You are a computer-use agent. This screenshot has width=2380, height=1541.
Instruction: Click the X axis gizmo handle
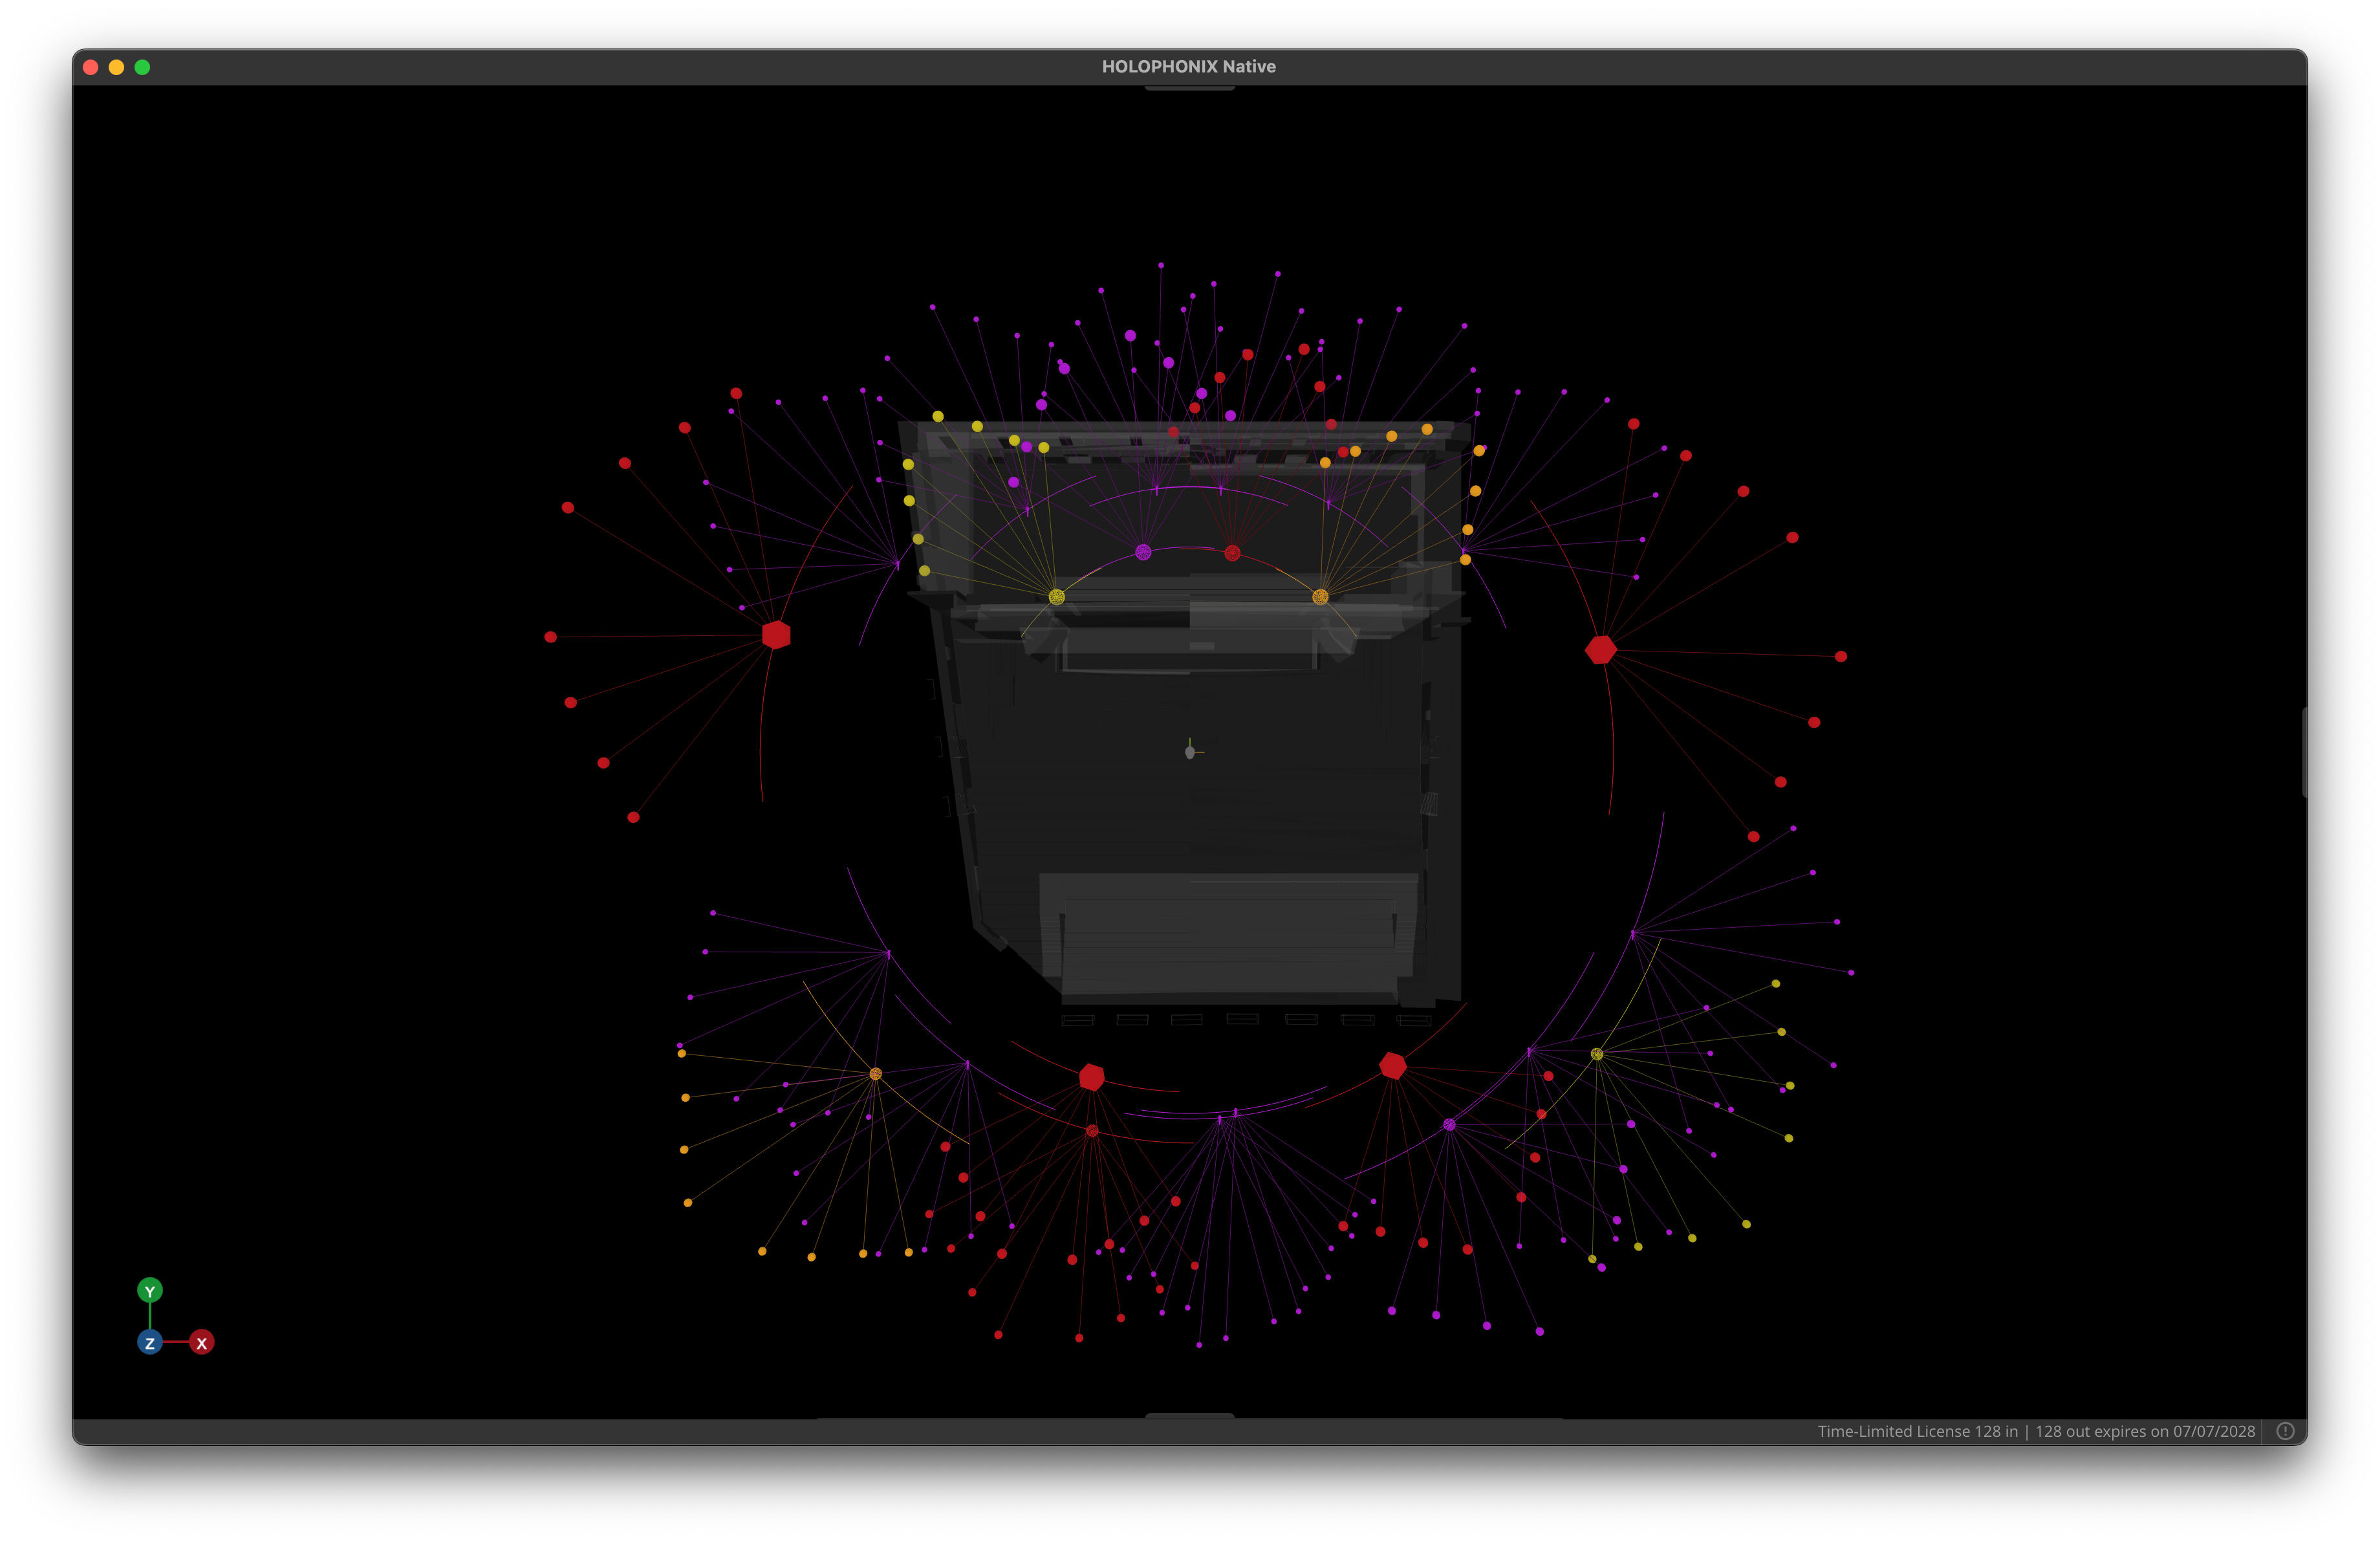(202, 1343)
